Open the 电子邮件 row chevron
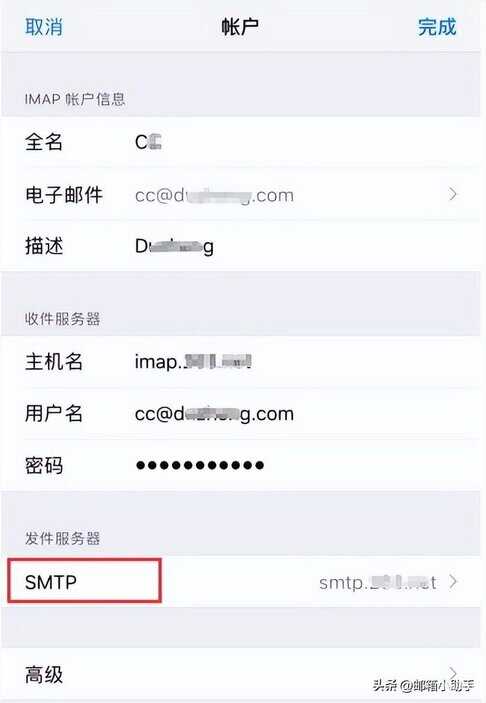486x703 pixels. [x=453, y=194]
